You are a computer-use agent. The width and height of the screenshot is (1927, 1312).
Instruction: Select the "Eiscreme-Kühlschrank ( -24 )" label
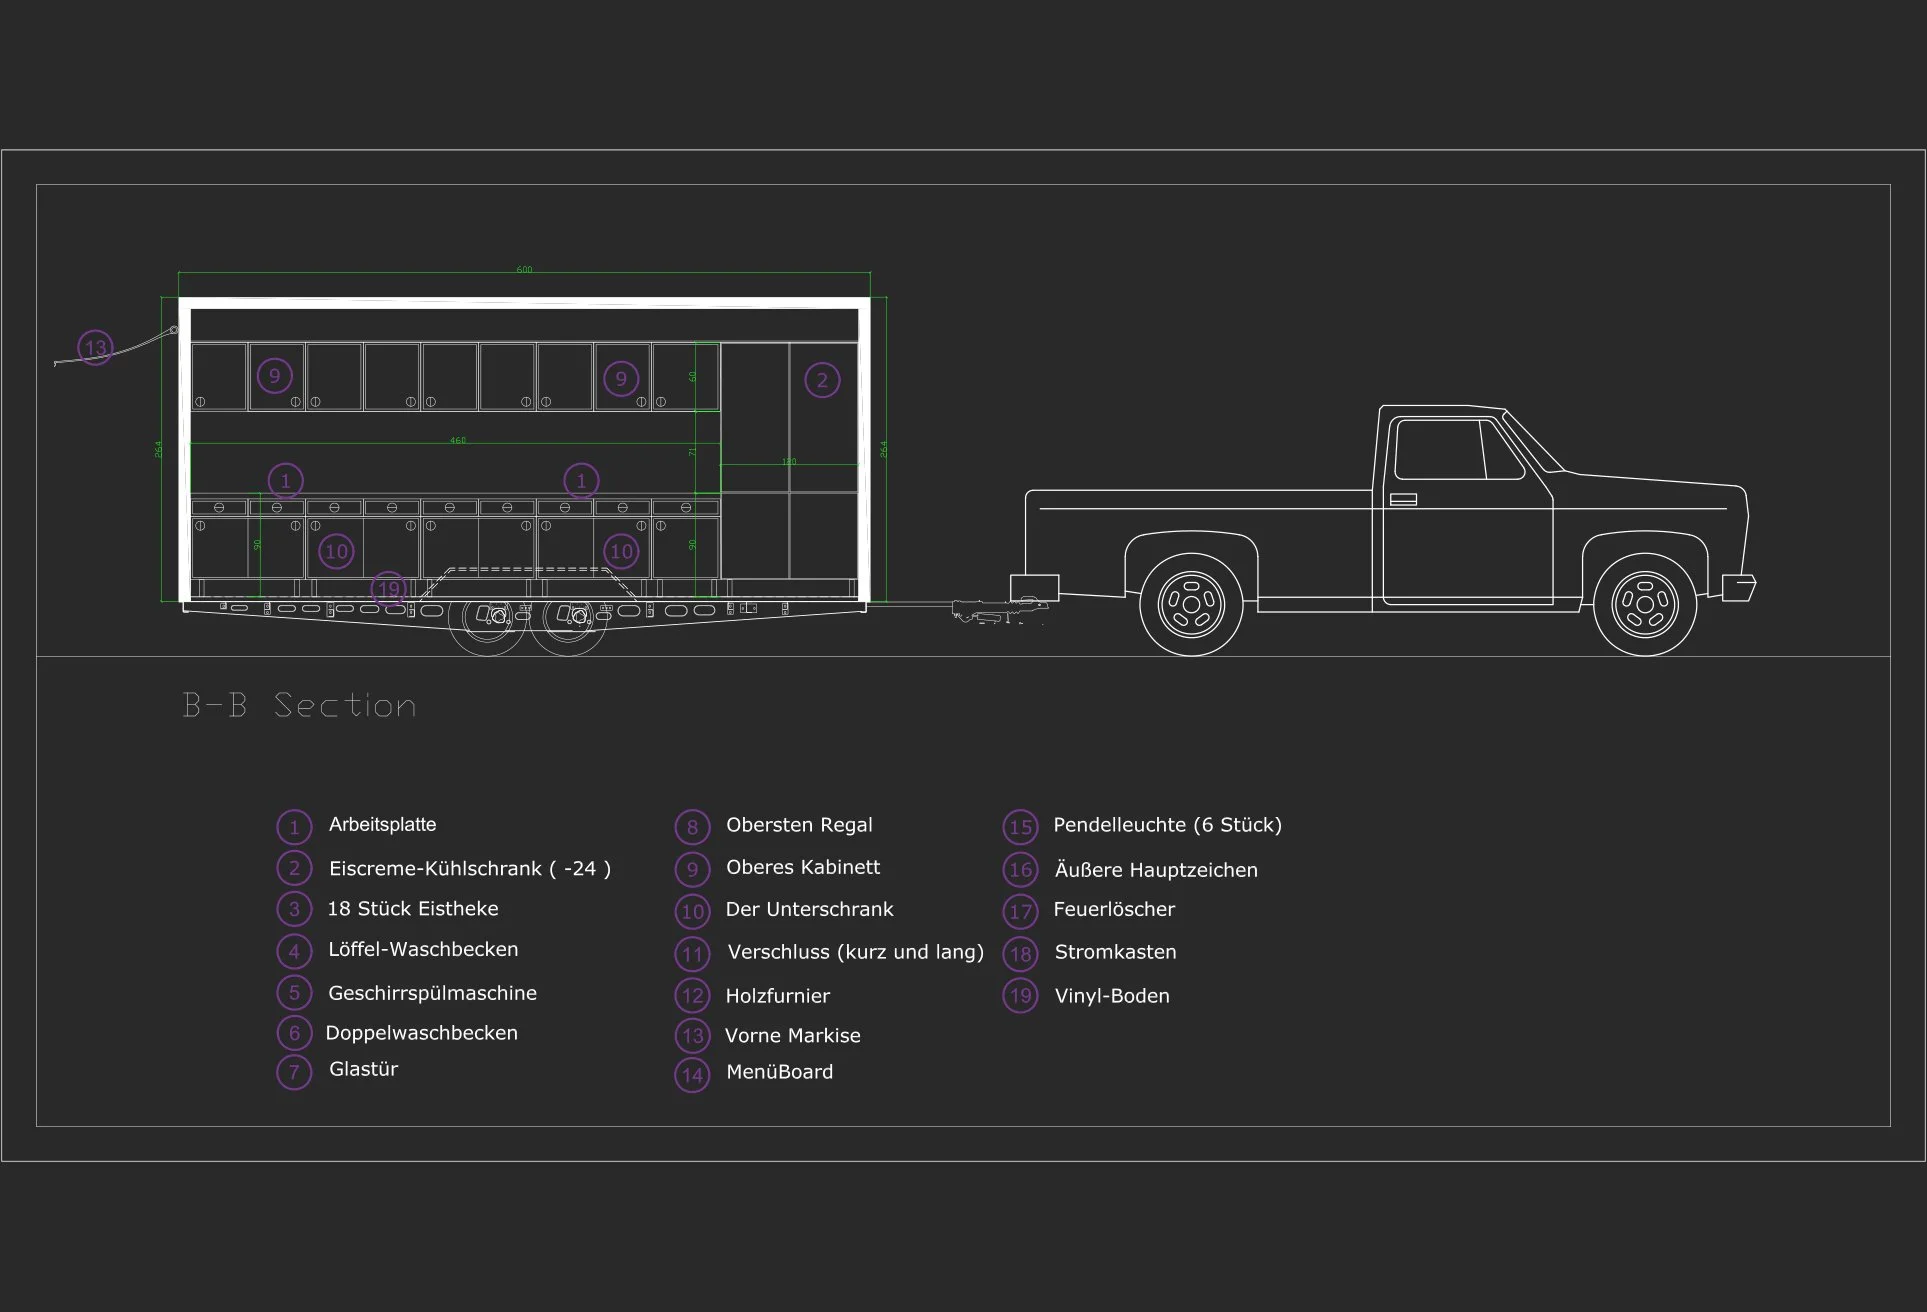click(469, 868)
